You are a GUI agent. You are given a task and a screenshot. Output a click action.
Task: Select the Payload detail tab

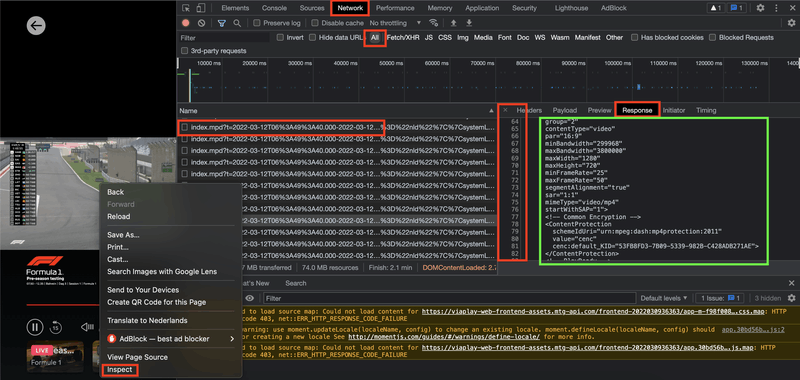(x=565, y=110)
